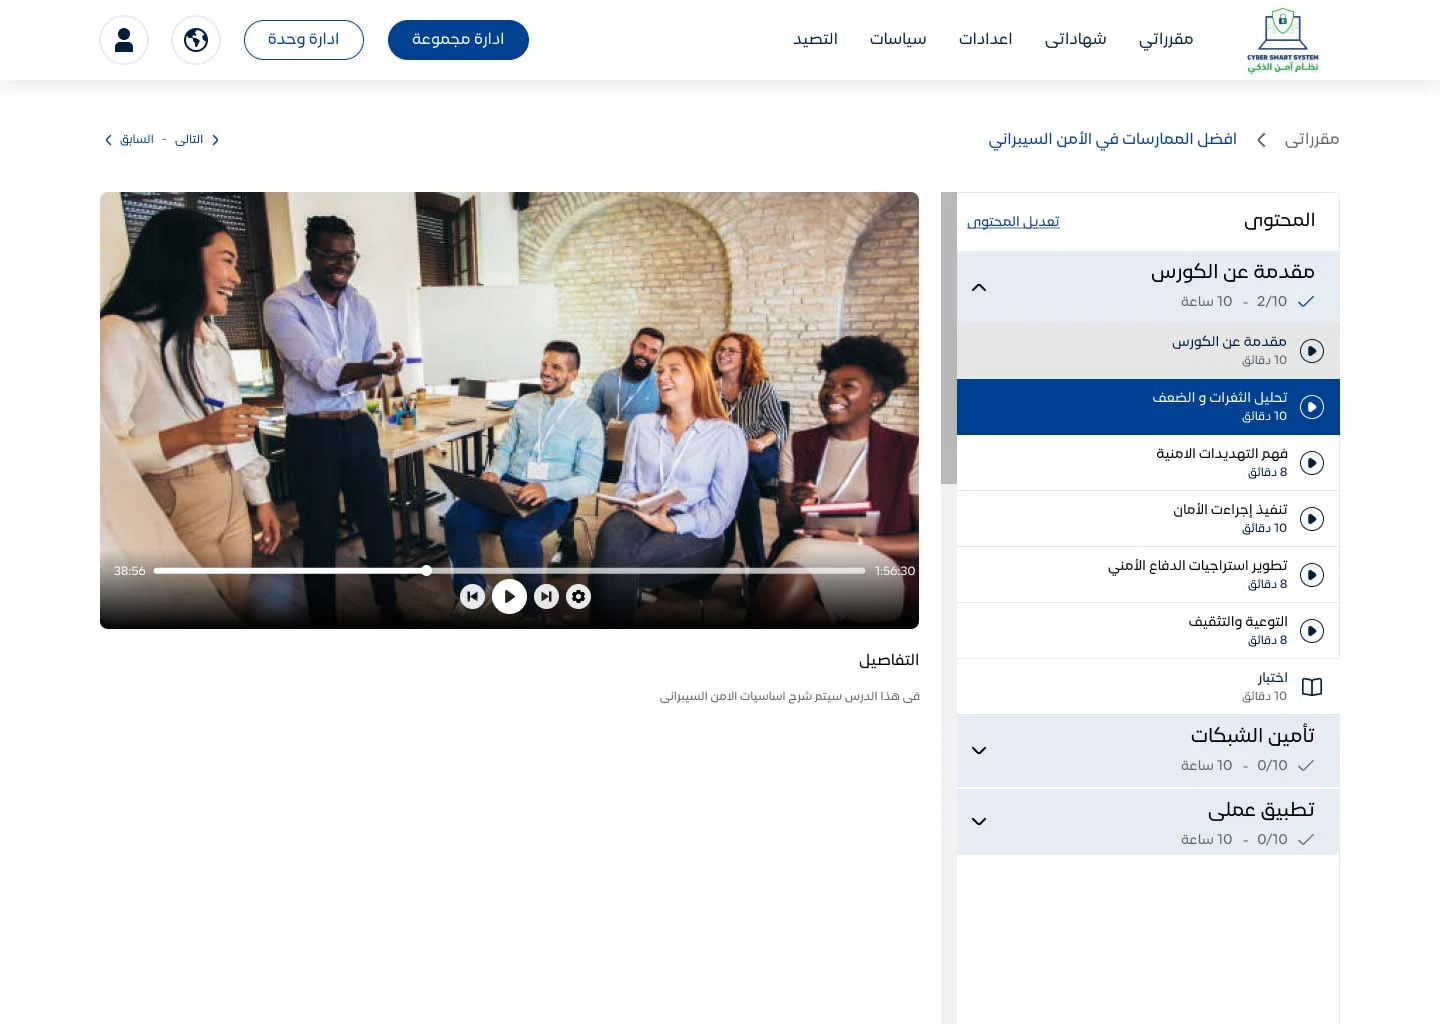The height and width of the screenshot is (1024, 1440).
Task: Skip to next track in video player
Action: coord(546,597)
